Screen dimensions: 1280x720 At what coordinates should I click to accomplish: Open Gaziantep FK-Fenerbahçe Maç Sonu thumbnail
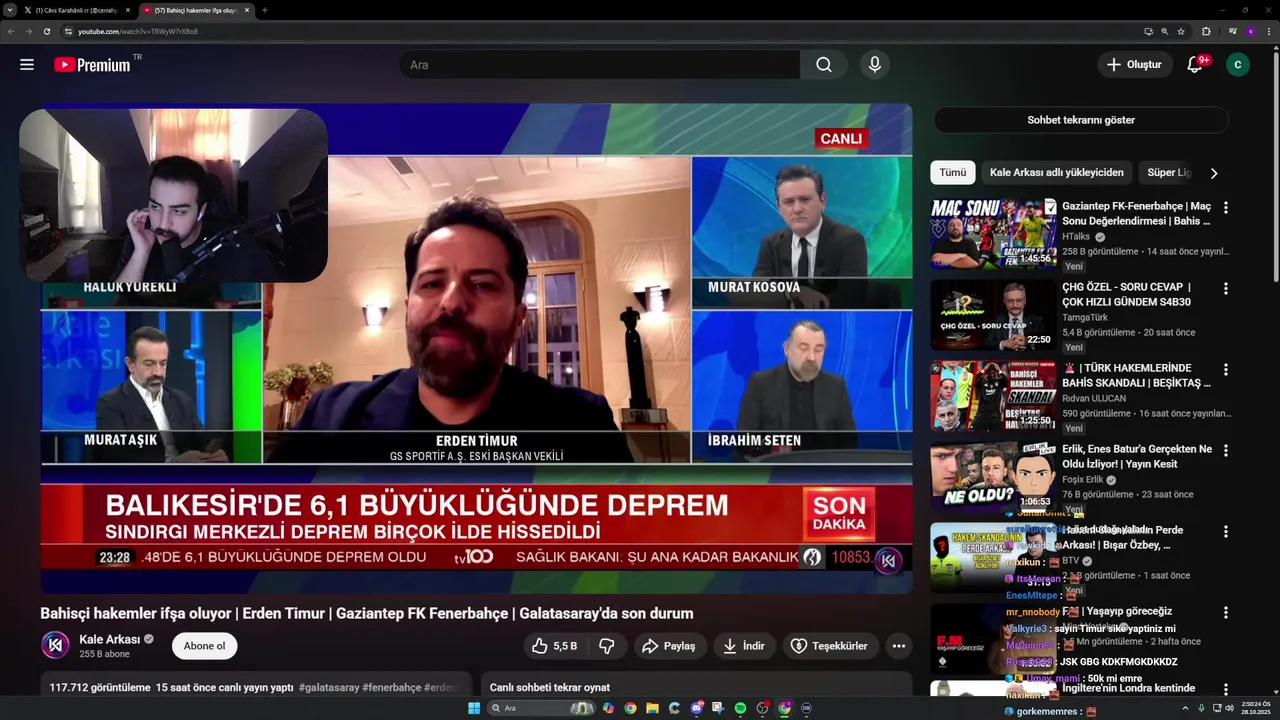993,234
